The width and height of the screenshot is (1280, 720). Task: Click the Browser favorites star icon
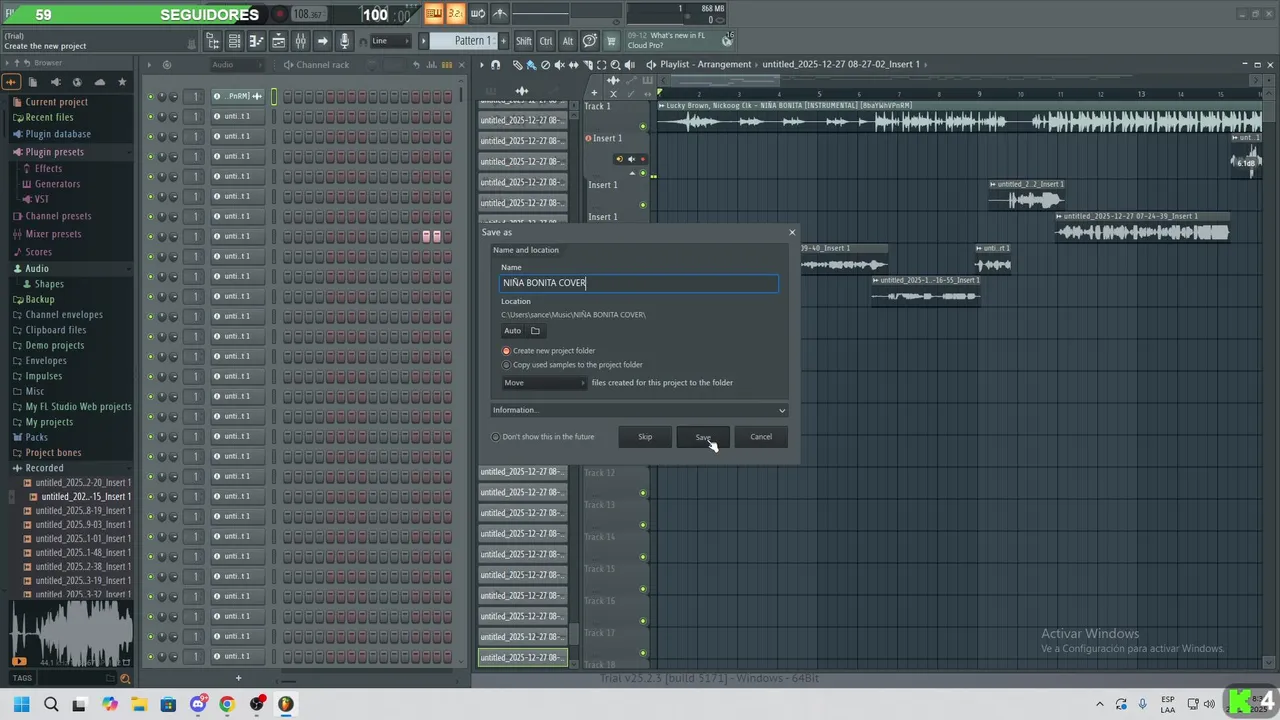[122, 82]
